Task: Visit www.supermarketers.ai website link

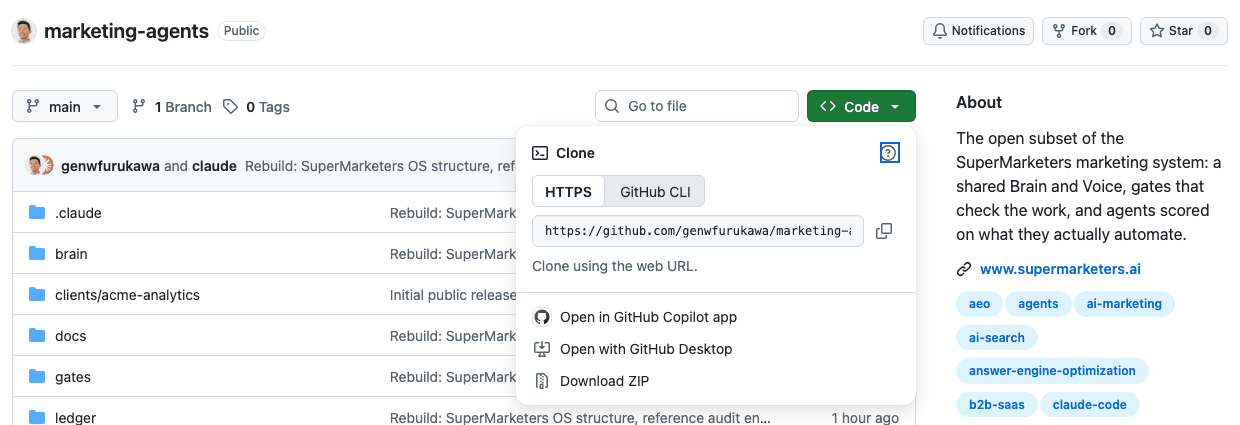Action: click(x=1060, y=269)
